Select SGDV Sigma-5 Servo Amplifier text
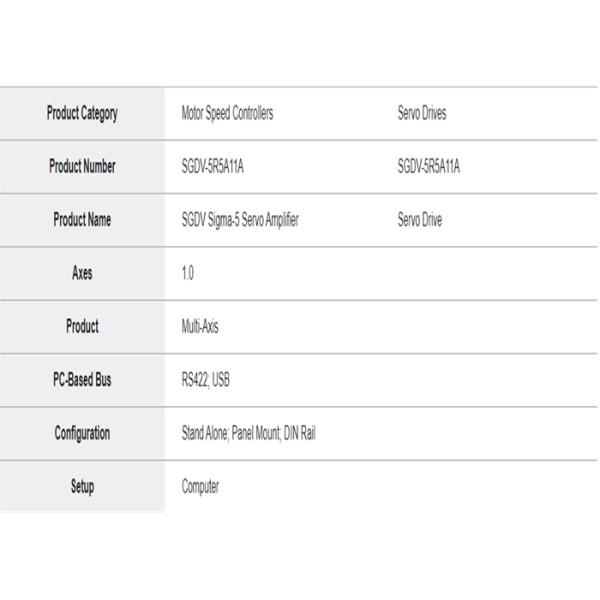Viewport: 600px width, 600px height. coord(240,220)
